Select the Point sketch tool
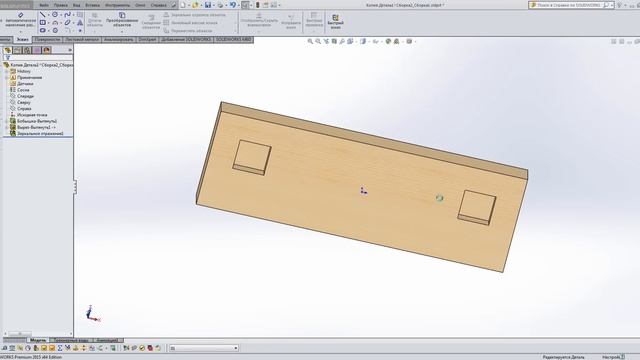Image resolution: width=640 pixels, height=360 pixels. click(80, 30)
